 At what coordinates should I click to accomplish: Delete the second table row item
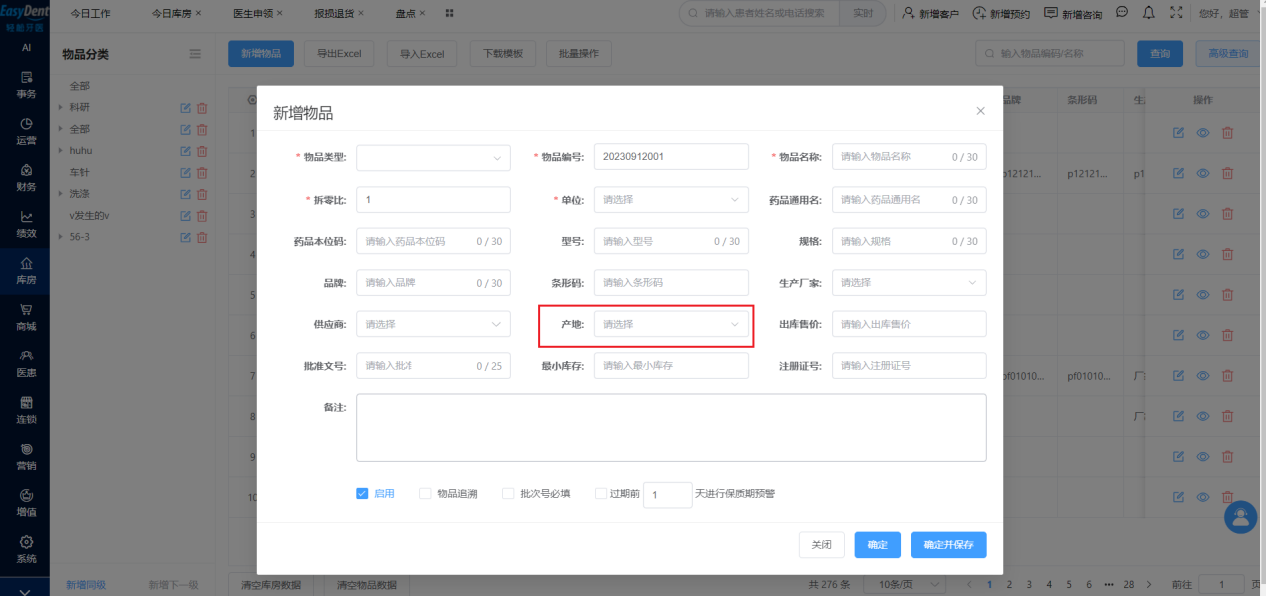pos(1228,173)
